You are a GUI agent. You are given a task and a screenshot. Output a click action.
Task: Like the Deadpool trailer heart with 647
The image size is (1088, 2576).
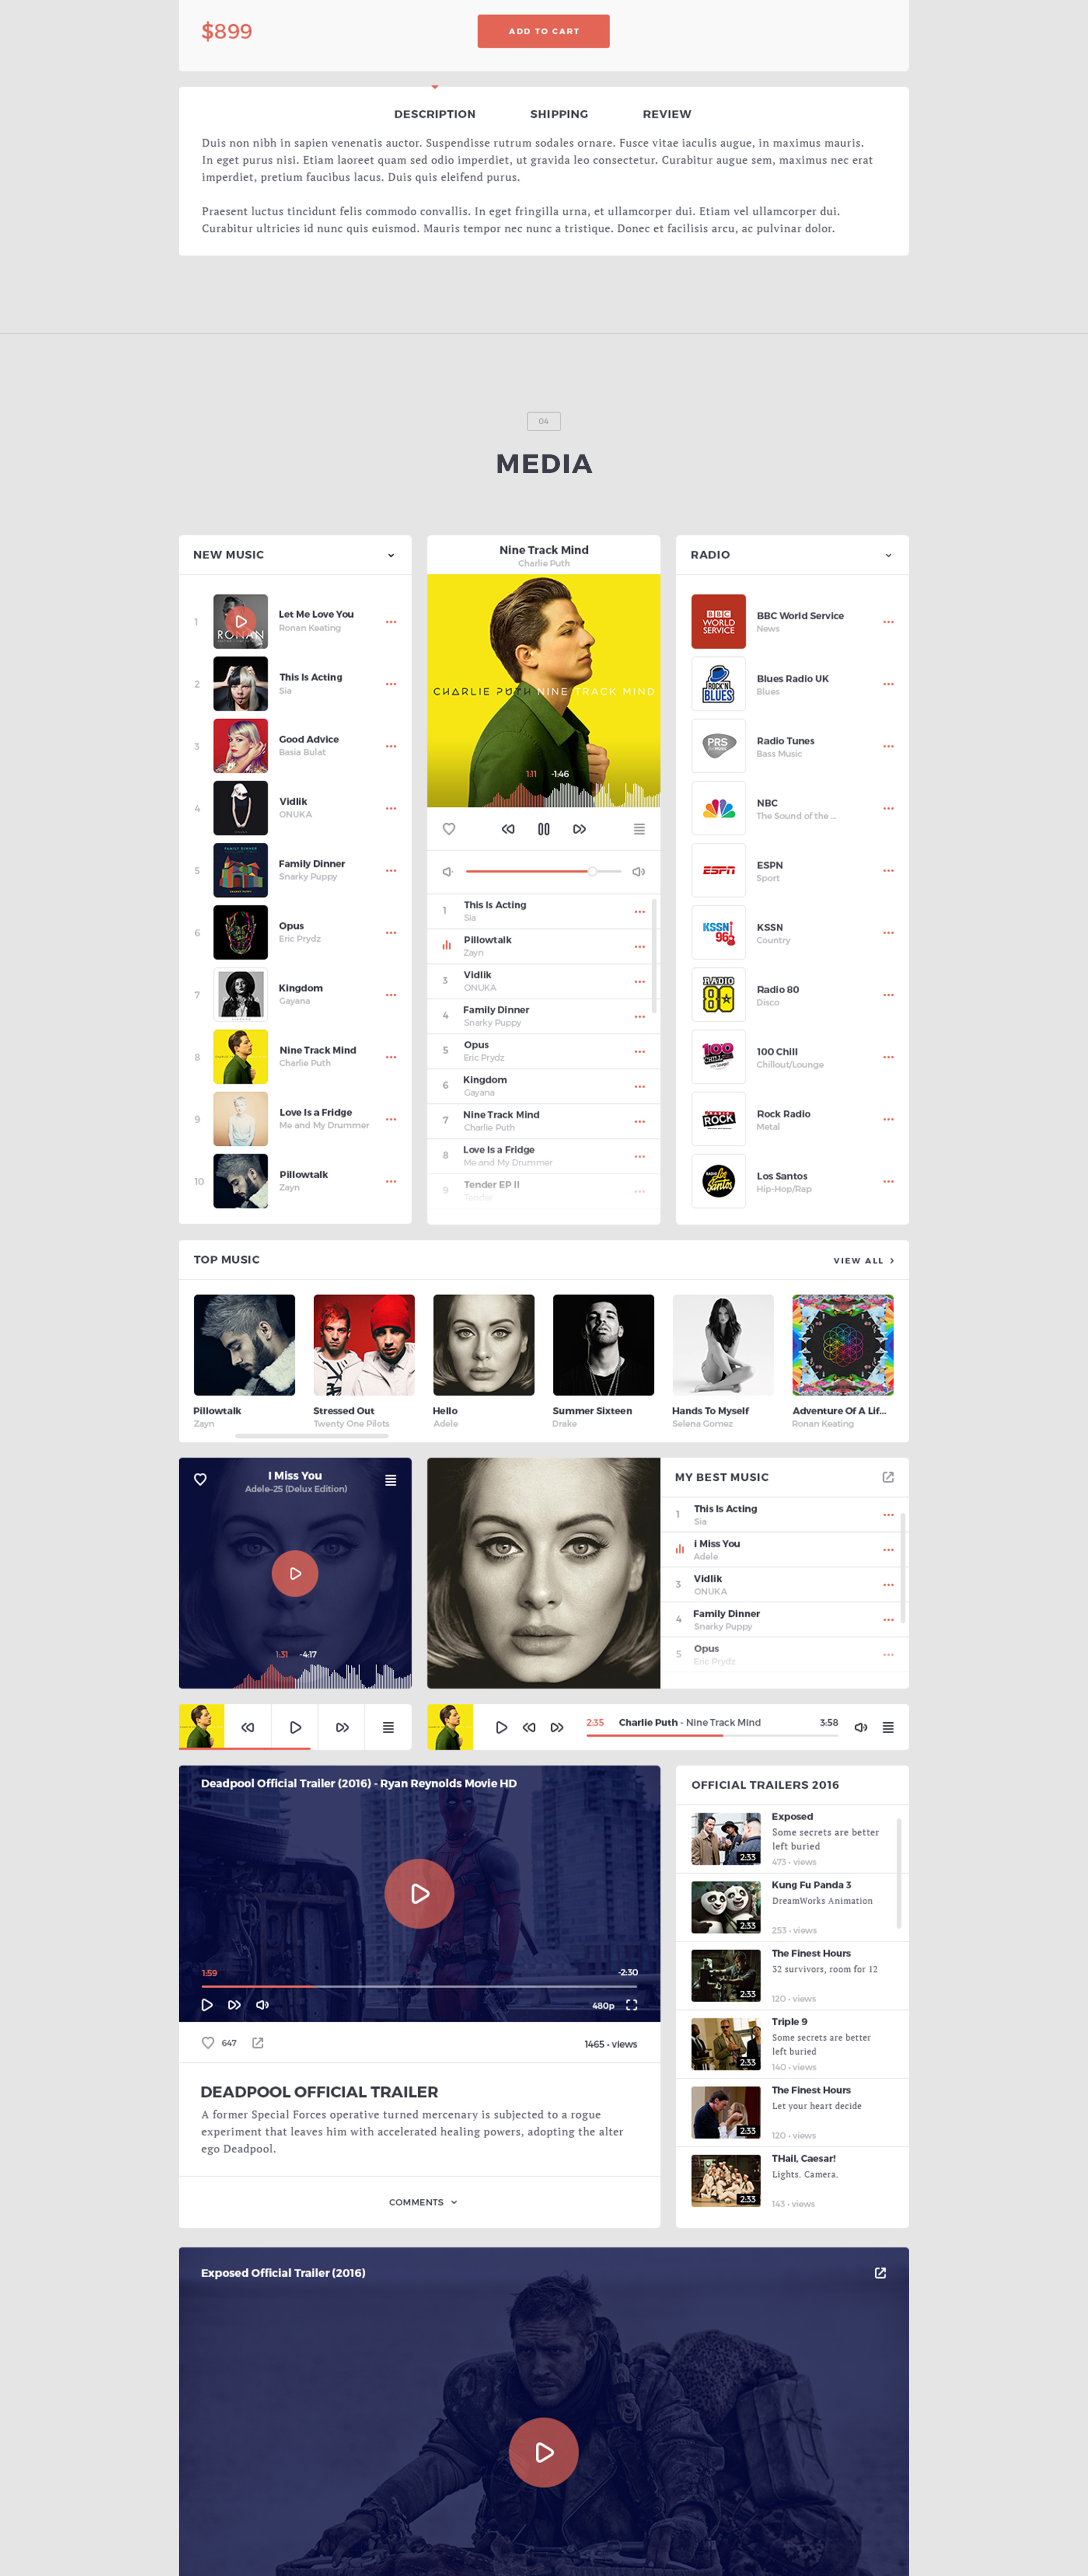[208, 2043]
